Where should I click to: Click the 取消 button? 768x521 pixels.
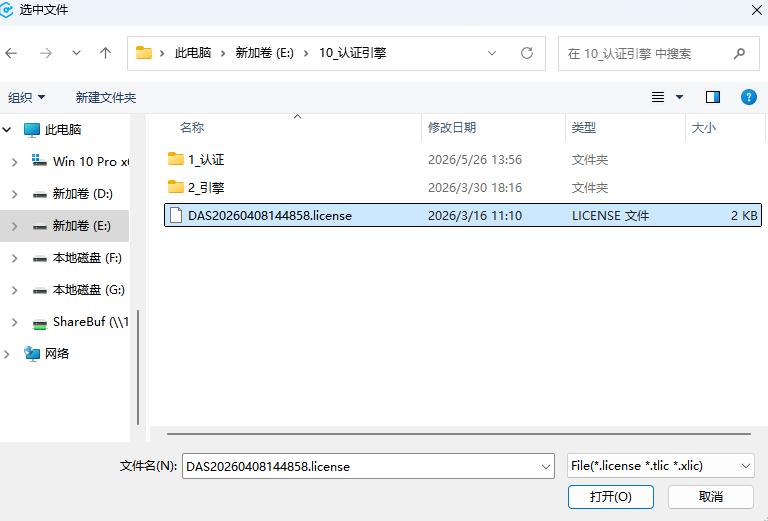click(x=711, y=497)
